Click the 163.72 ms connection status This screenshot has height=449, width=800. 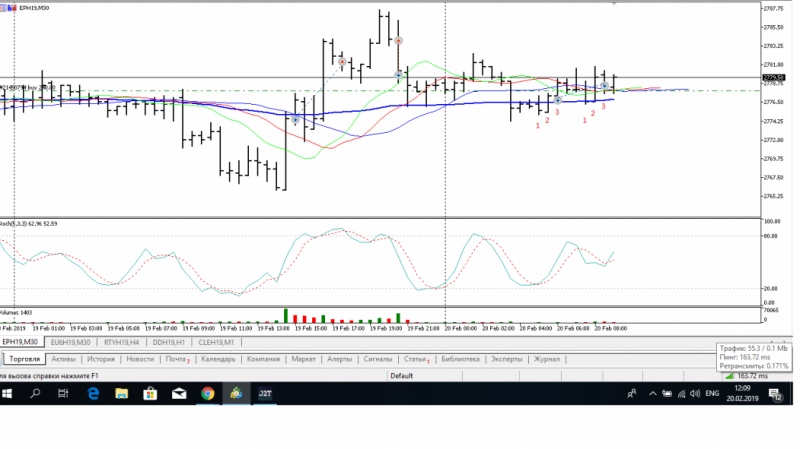[x=753, y=376]
